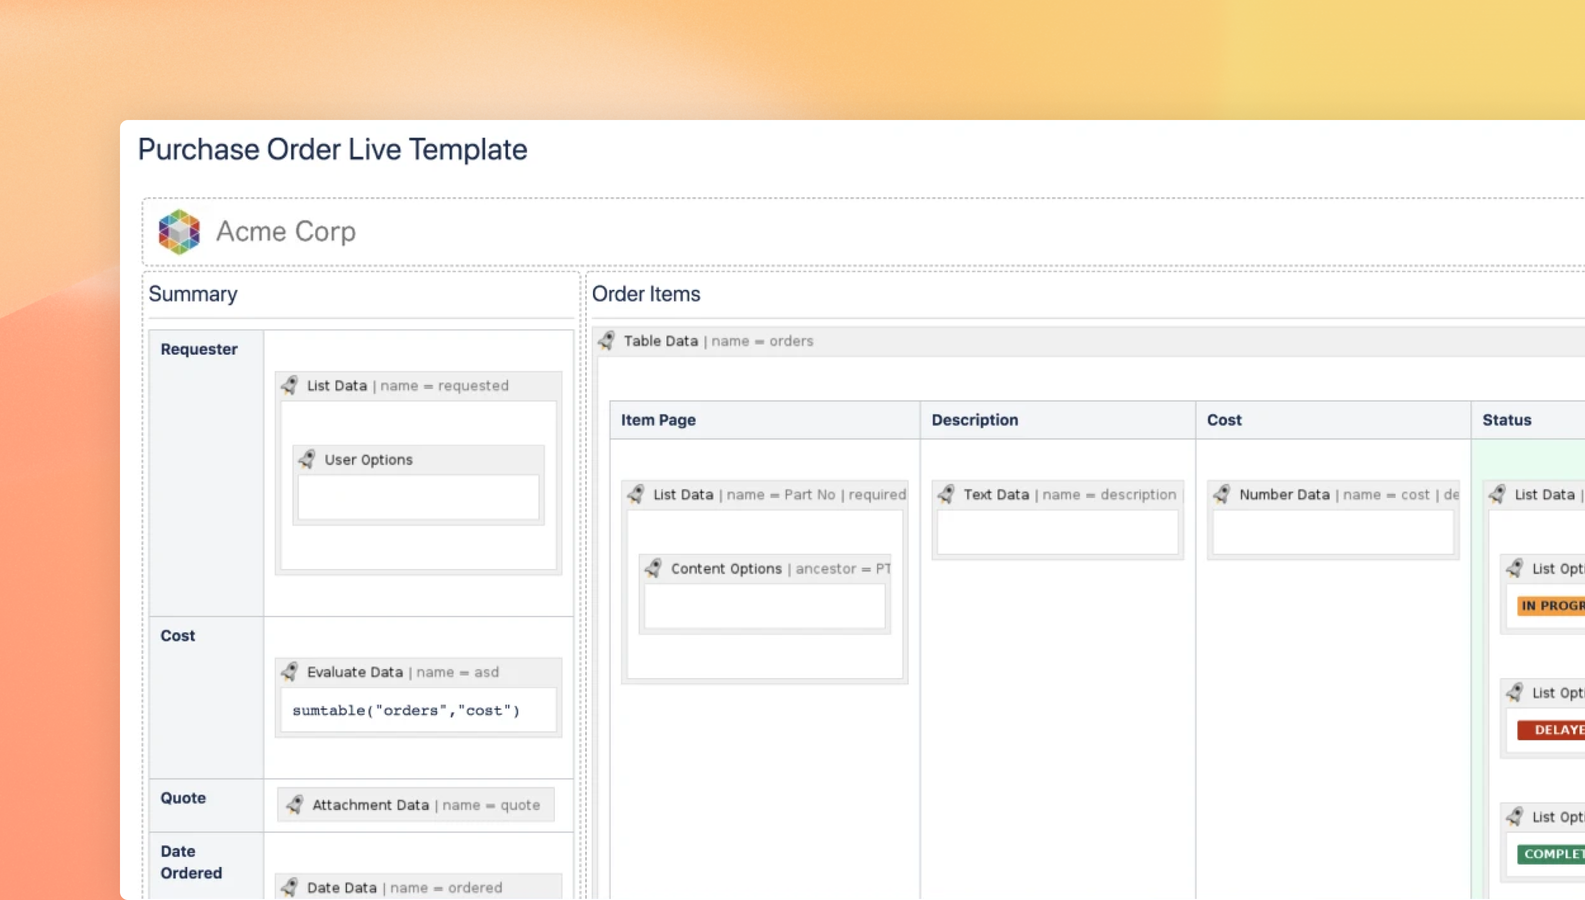Image resolution: width=1585 pixels, height=900 pixels.
Task: Click the Requester row label
Action: tap(199, 349)
